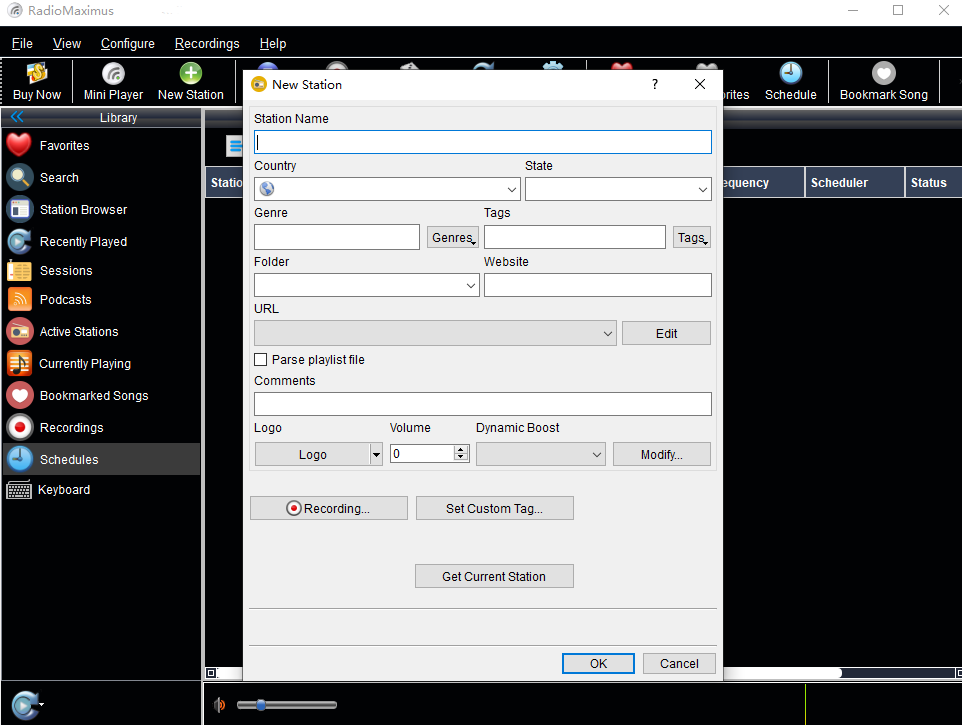This screenshot has width=962, height=725.
Task: Select Podcasts in the Library sidebar
Action: (x=65, y=300)
